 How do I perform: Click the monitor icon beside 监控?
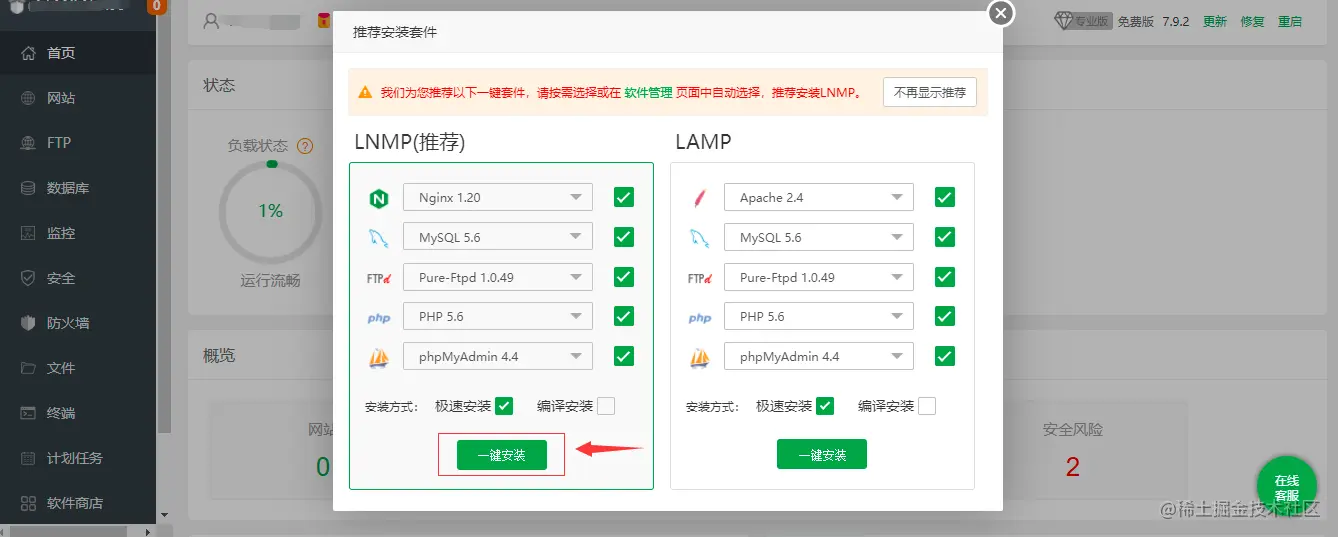point(29,233)
